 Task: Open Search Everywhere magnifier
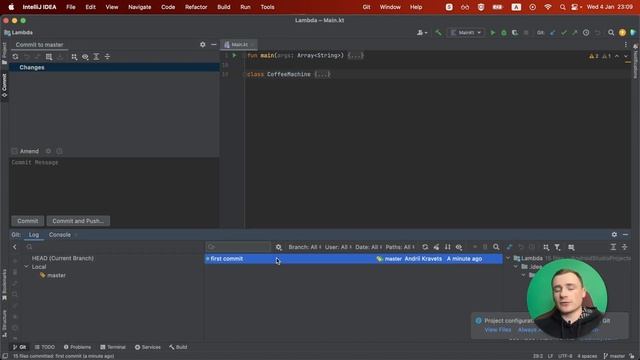(611, 33)
